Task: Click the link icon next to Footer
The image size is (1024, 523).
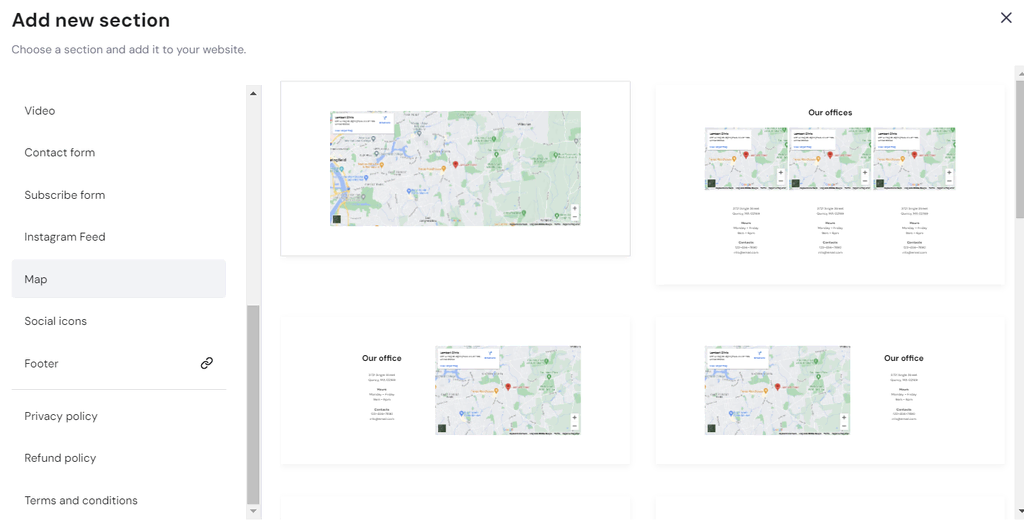Action: (206, 363)
